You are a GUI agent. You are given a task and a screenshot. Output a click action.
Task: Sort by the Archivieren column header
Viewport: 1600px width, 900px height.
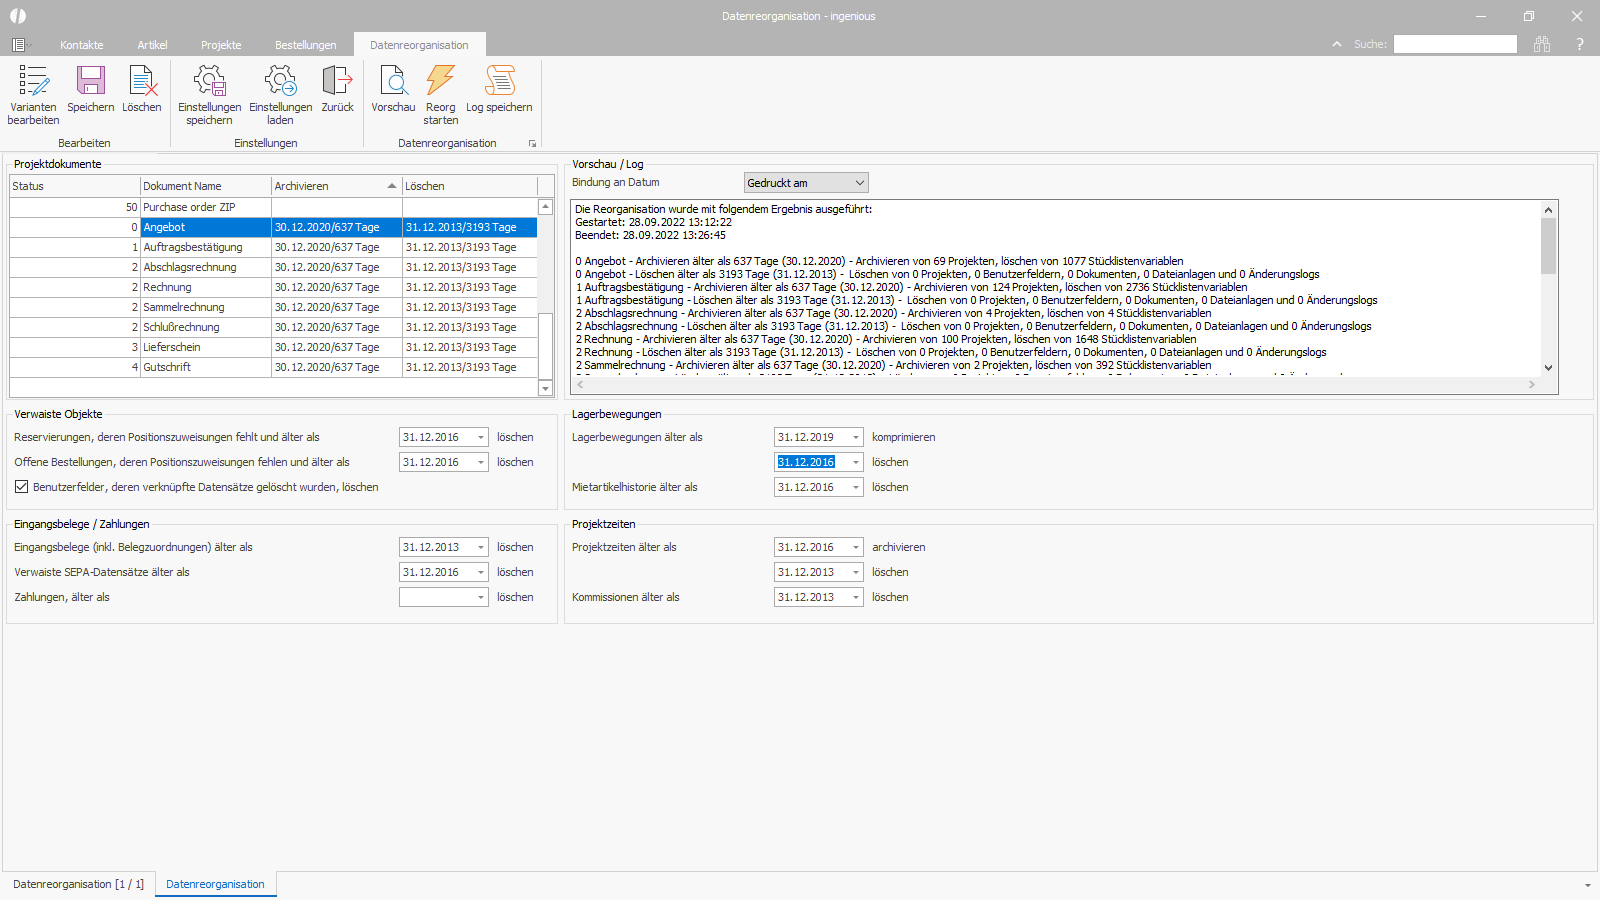tap(336, 186)
